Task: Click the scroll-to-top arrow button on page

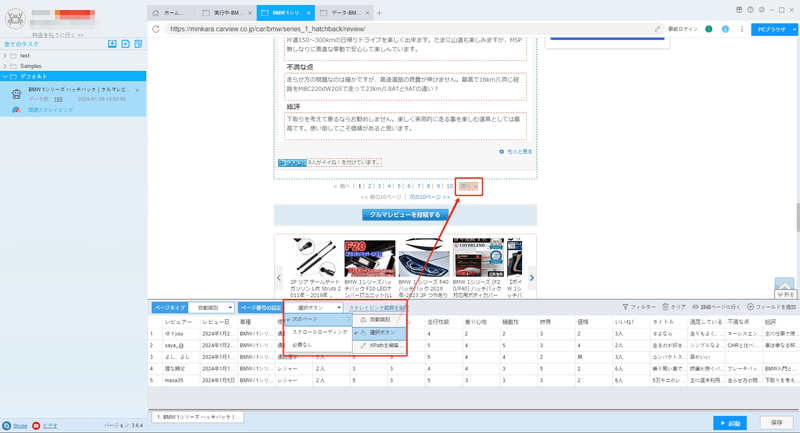Action: [785, 284]
